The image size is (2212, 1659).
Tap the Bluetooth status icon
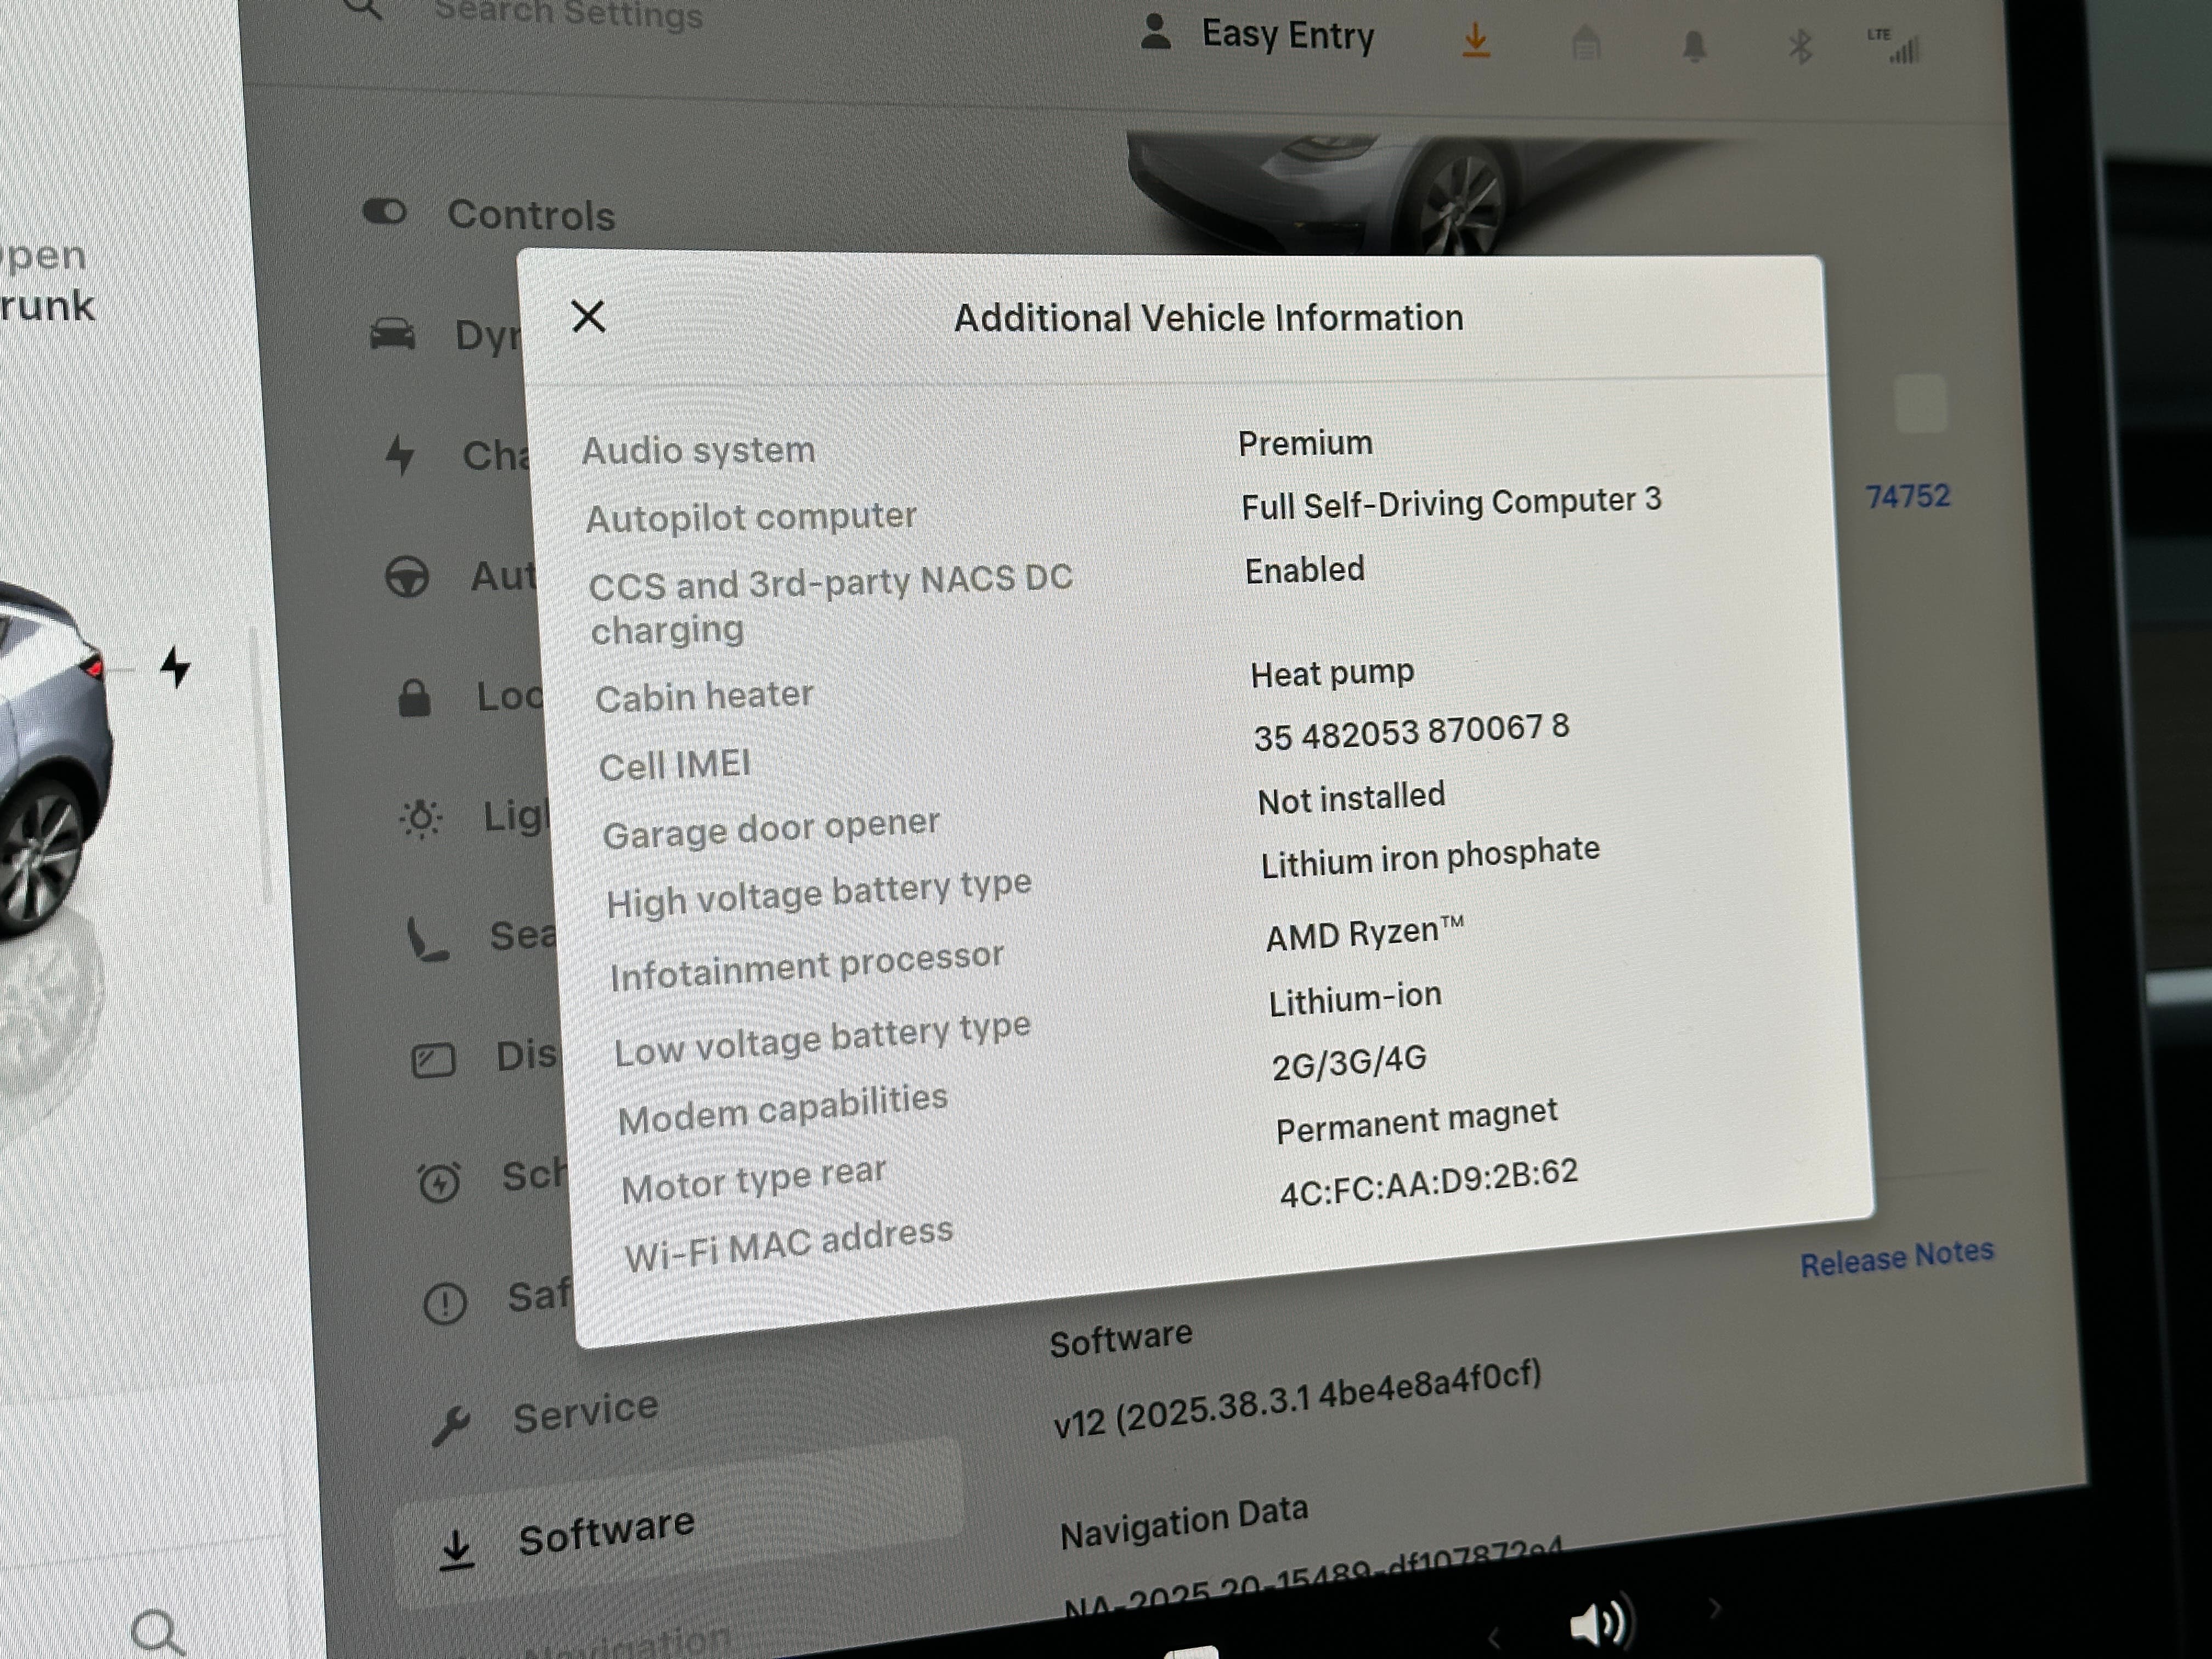click(x=1800, y=46)
